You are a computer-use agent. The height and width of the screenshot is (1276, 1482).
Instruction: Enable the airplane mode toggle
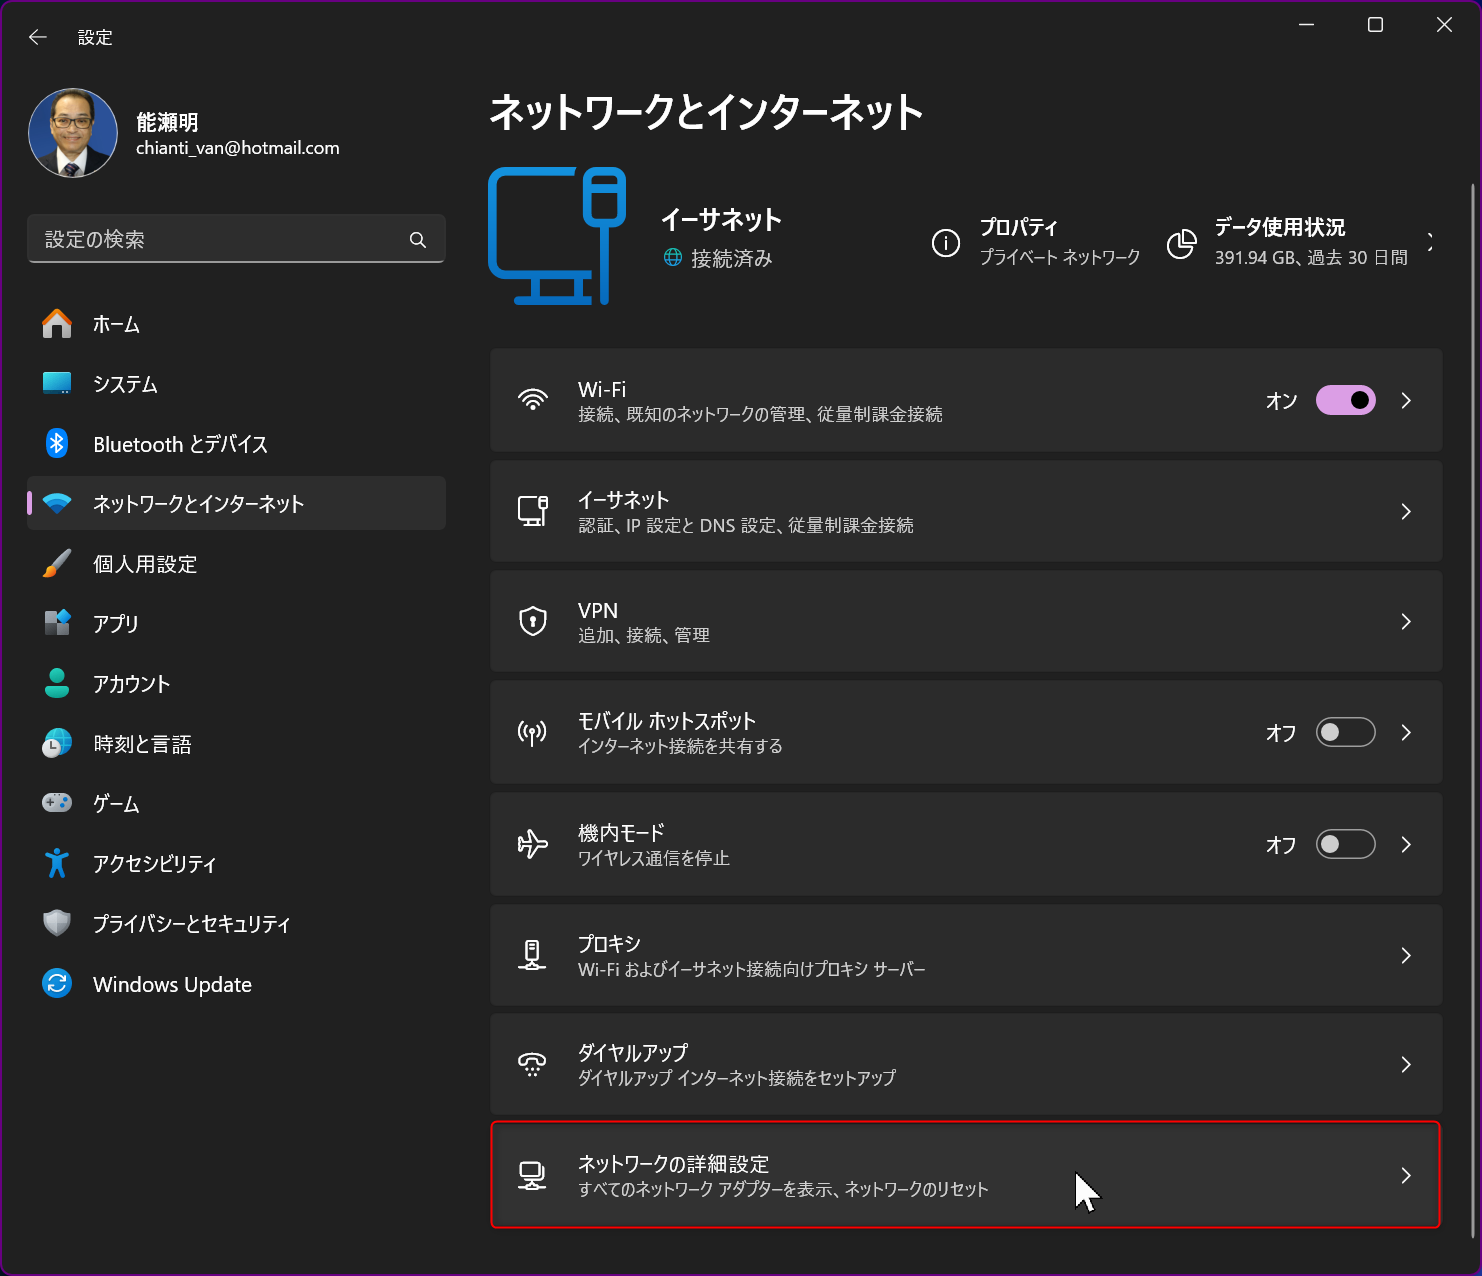click(x=1345, y=844)
